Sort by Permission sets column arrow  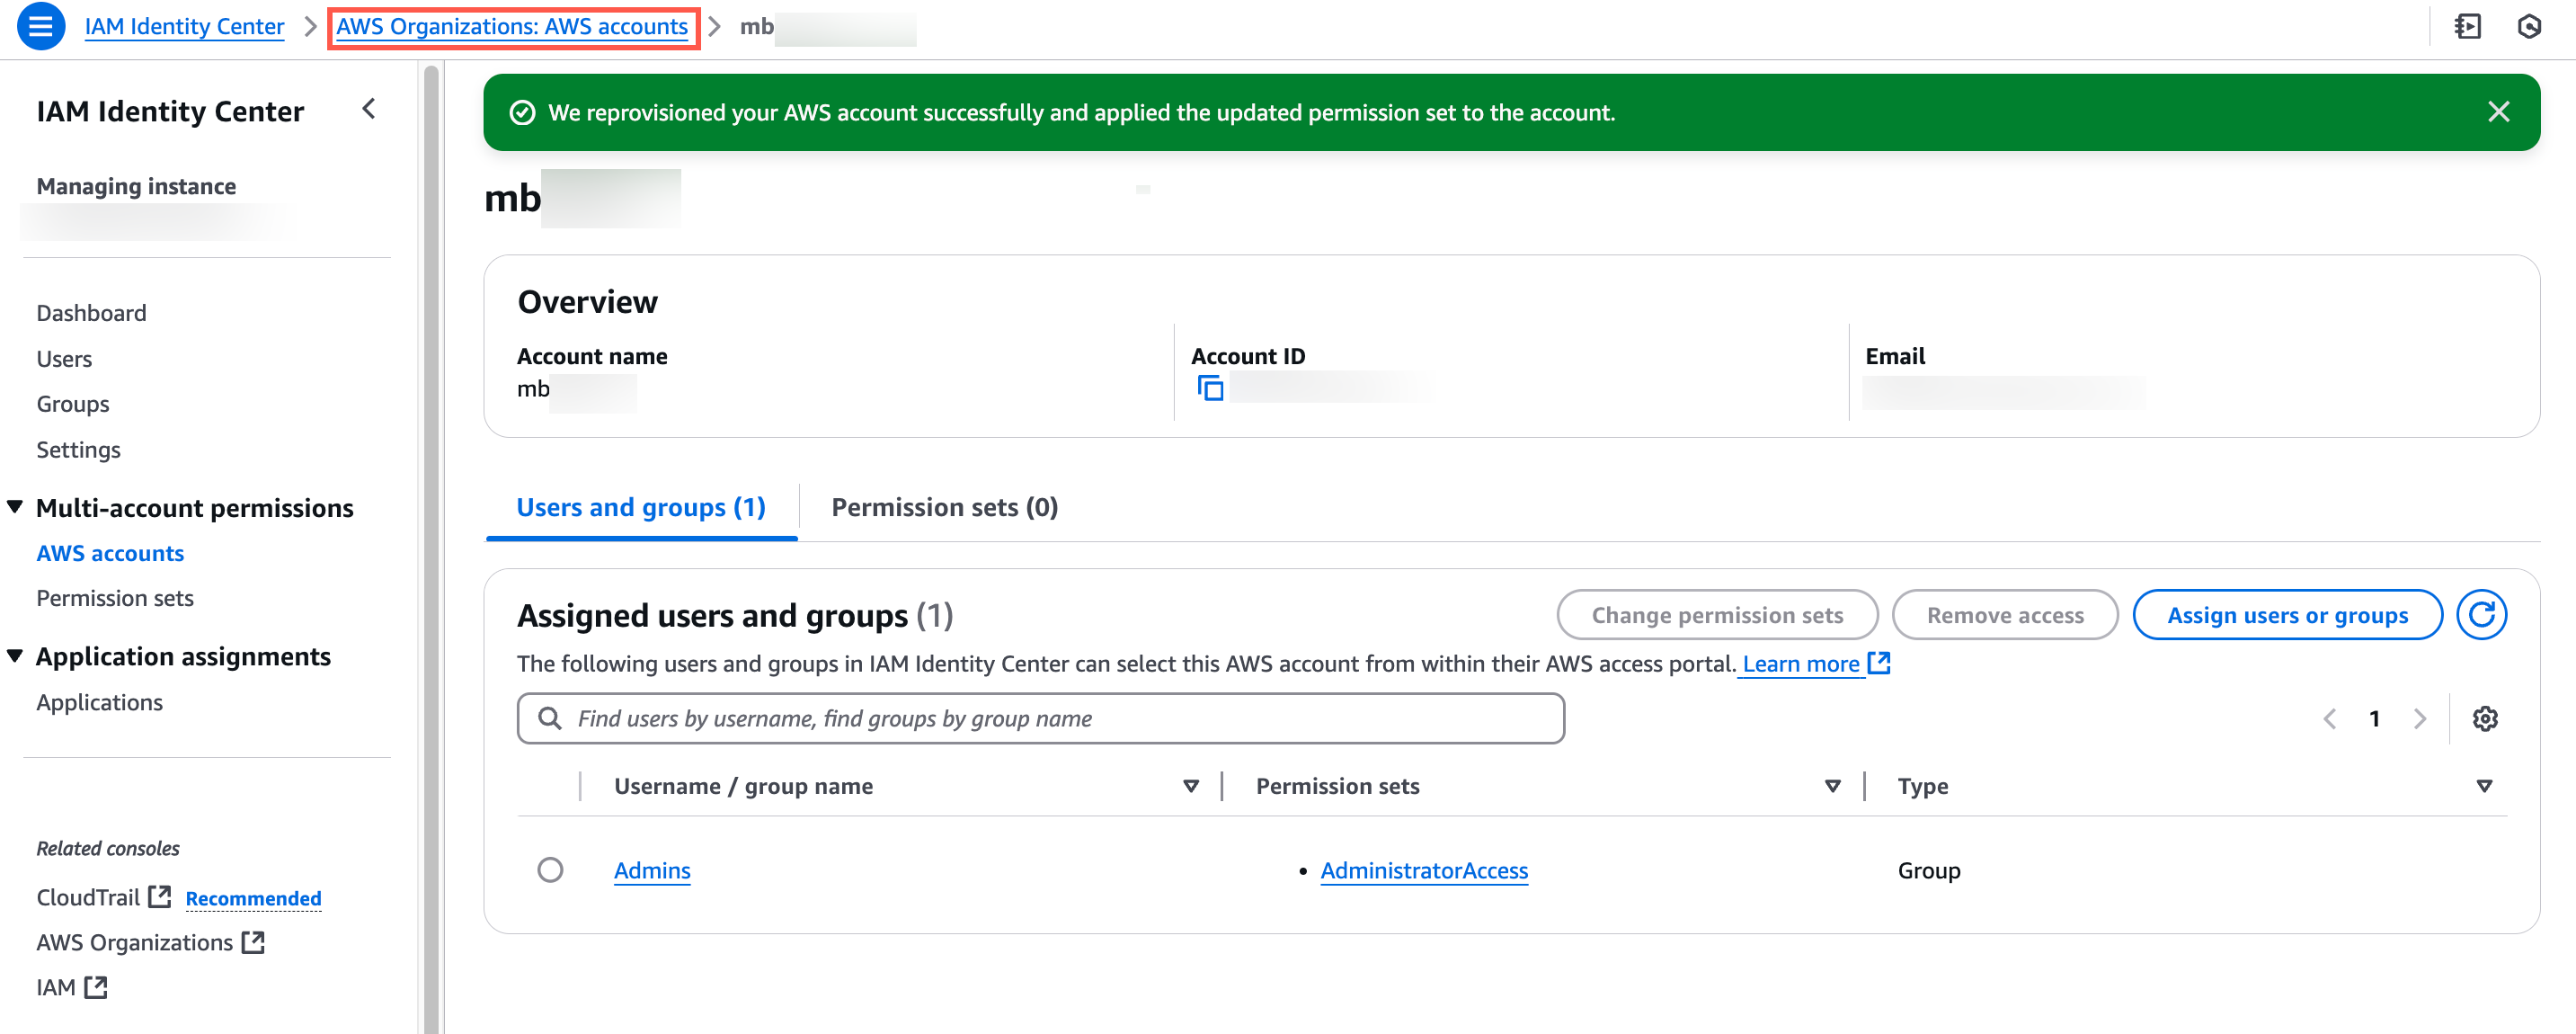point(1832,786)
